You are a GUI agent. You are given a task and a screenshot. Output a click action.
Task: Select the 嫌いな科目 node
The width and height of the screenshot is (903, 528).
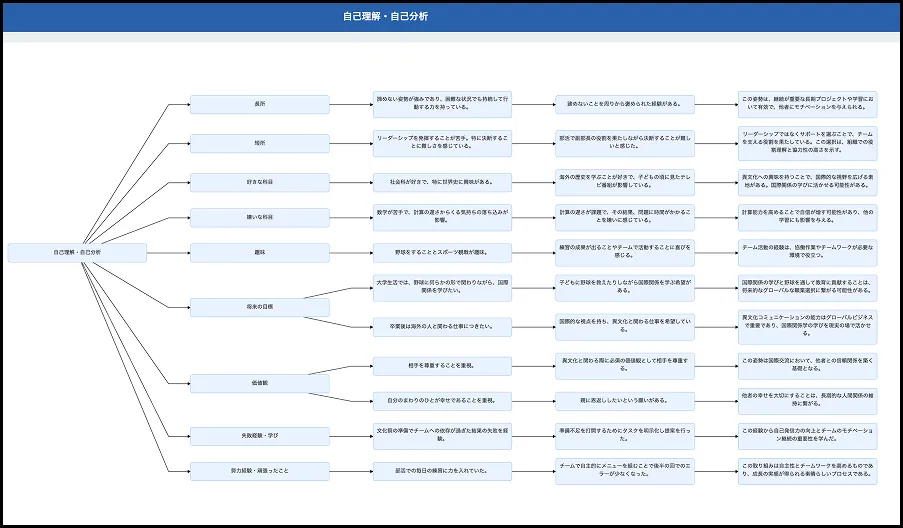pyautogui.click(x=260, y=218)
